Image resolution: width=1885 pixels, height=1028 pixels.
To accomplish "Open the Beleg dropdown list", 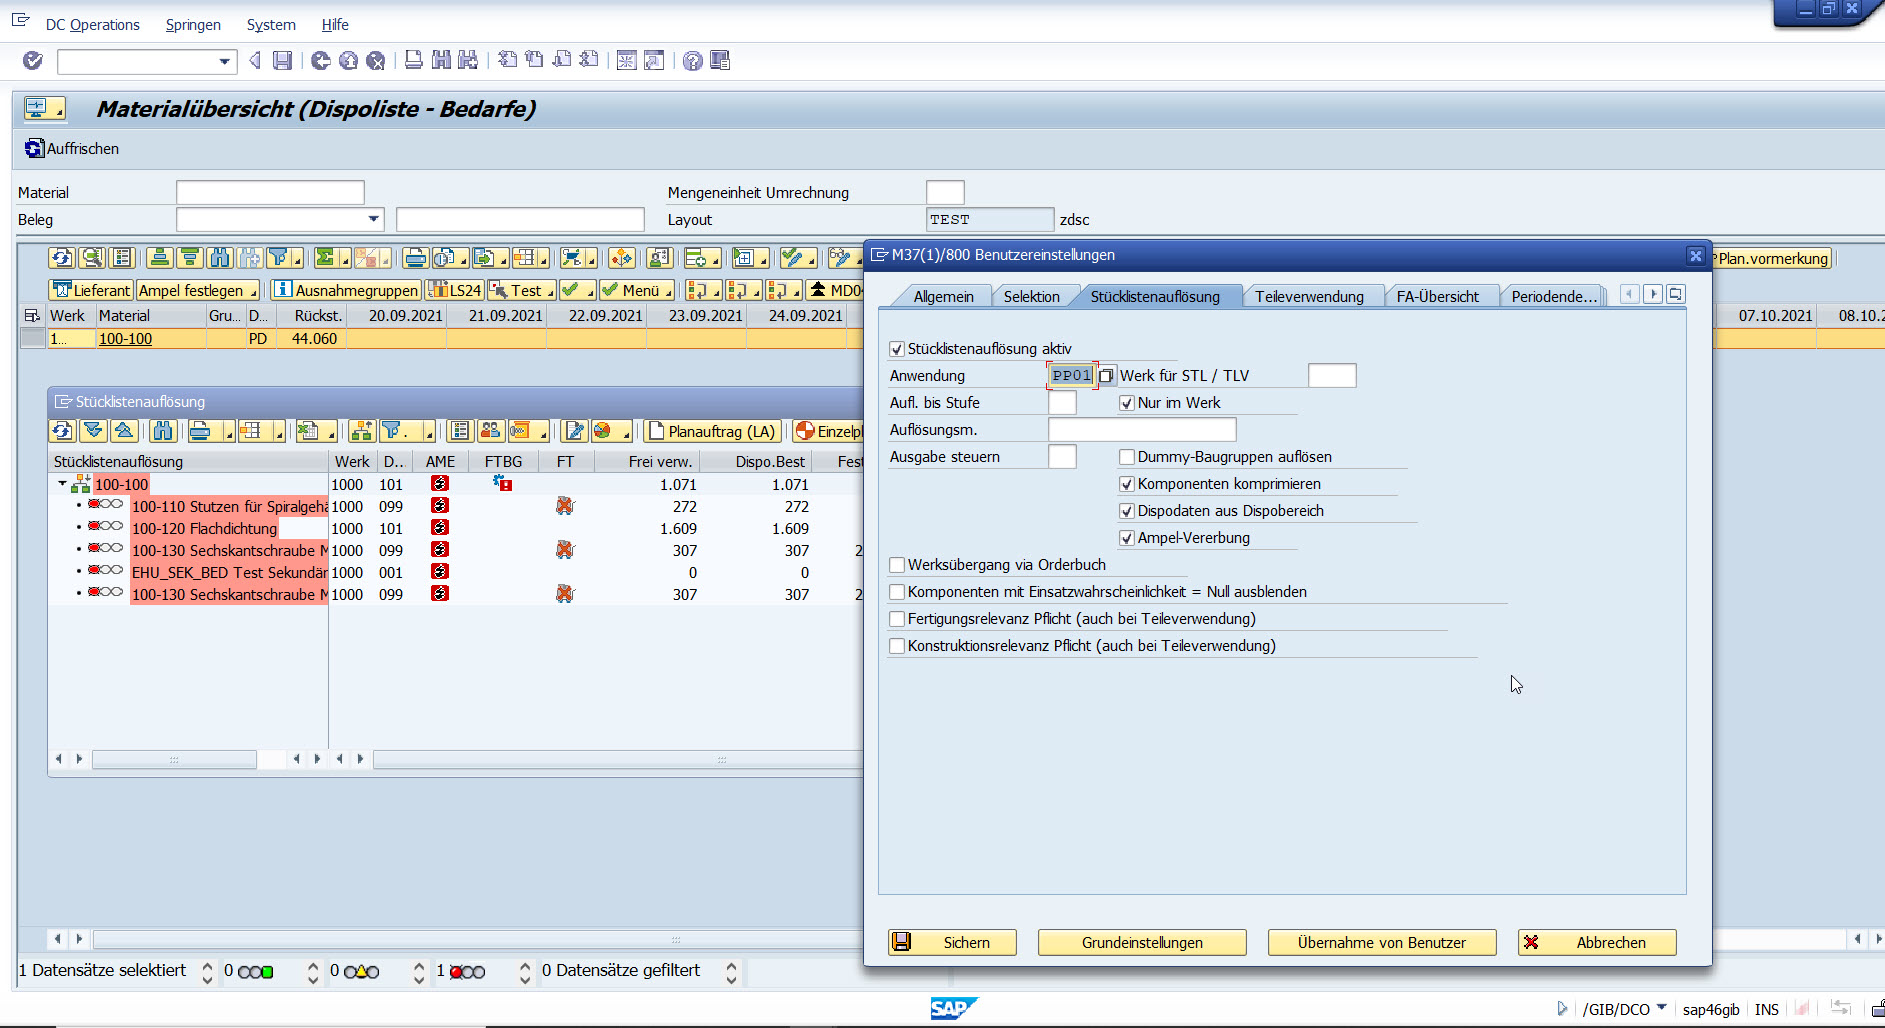I will point(374,219).
